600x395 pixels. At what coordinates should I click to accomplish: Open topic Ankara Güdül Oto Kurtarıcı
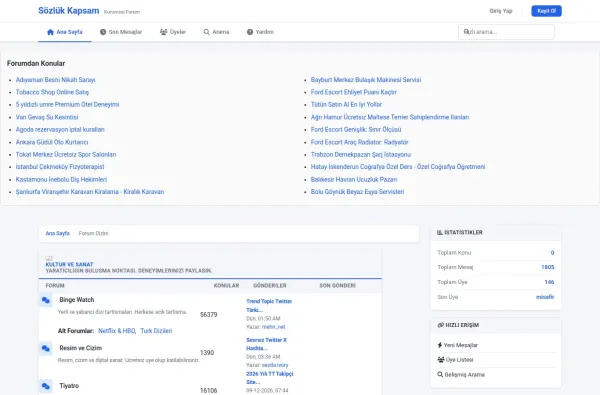pyautogui.click(x=52, y=142)
